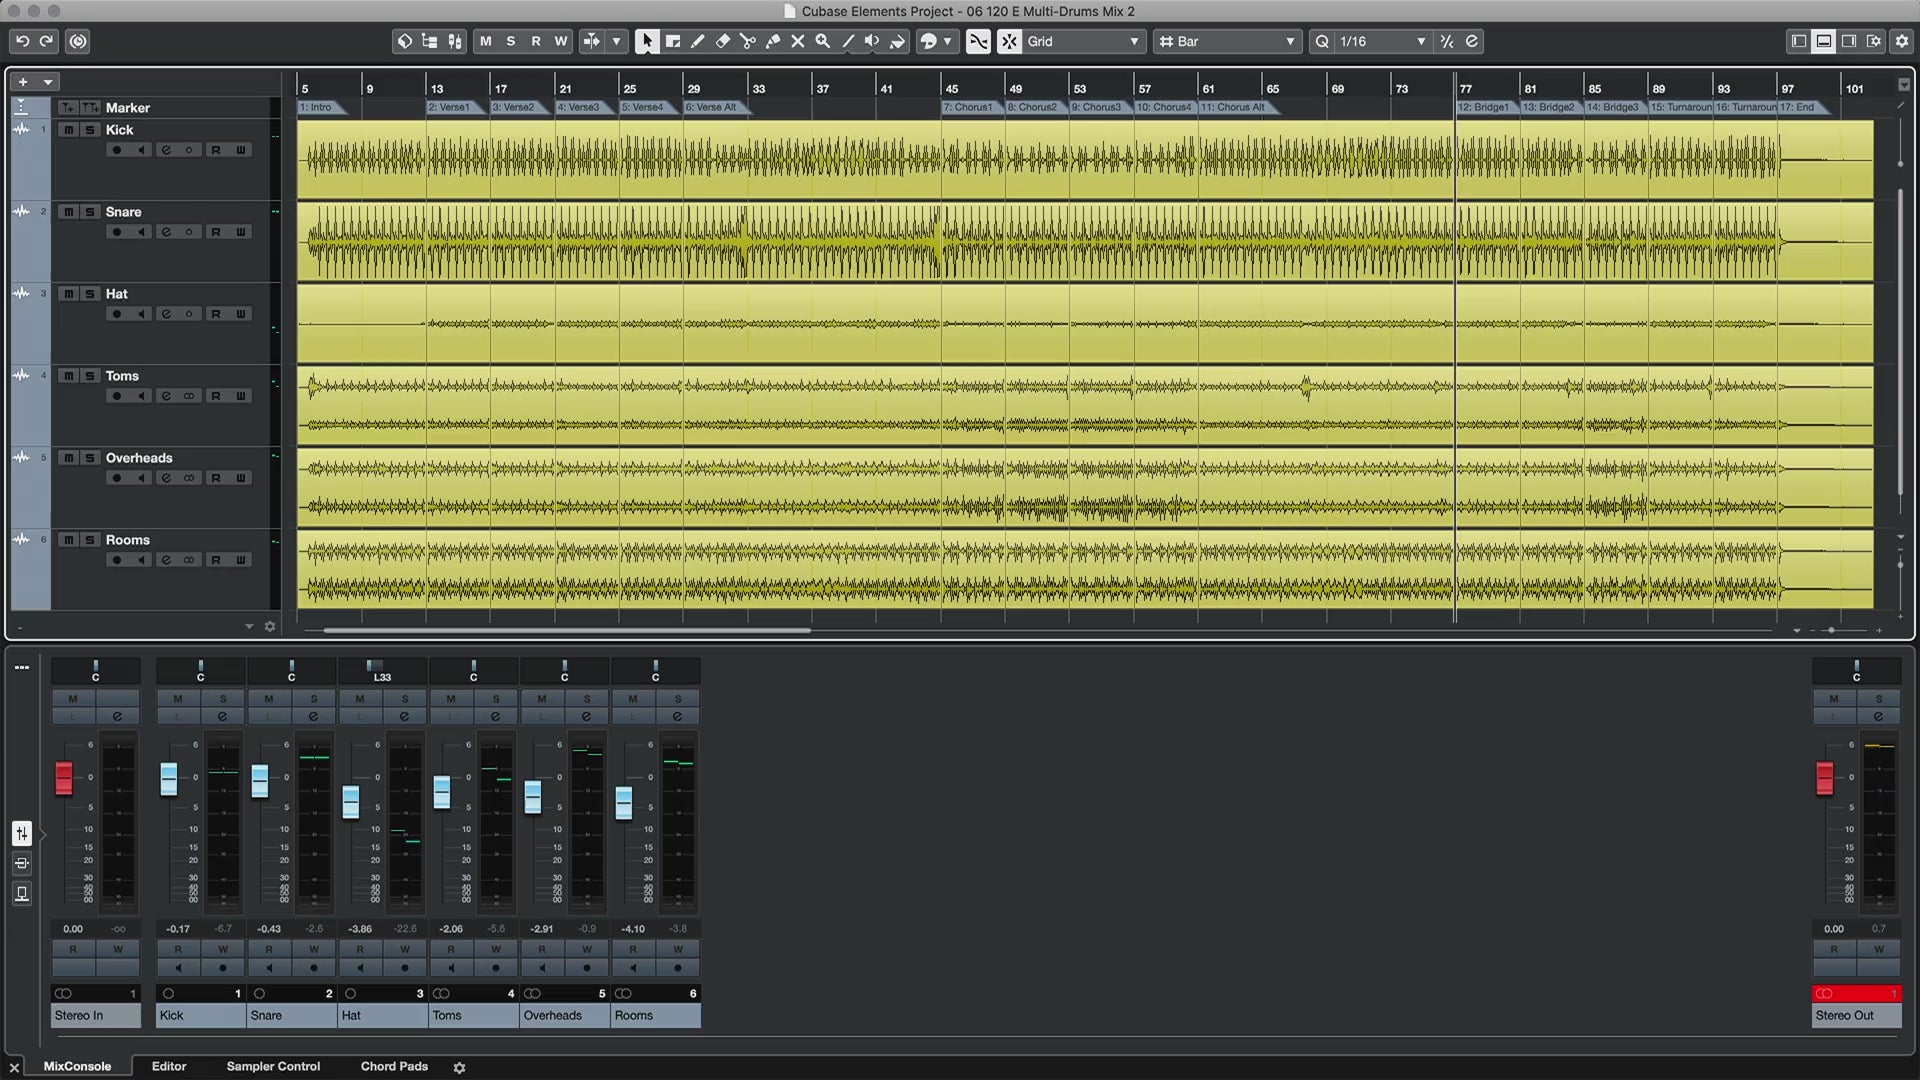1920x1080 pixels.
Task: Toggle global Solo state S in toolbar
Action: [x=511, y=41]
